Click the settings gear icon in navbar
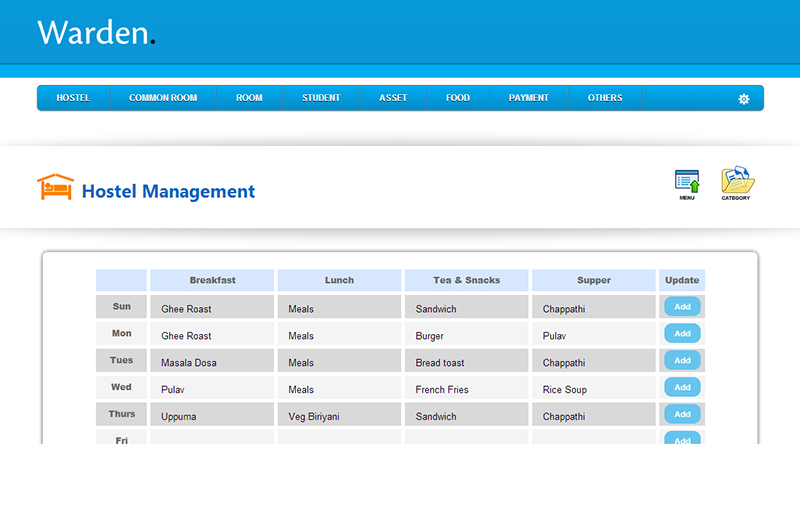800x528 pixels. point(743,99)
